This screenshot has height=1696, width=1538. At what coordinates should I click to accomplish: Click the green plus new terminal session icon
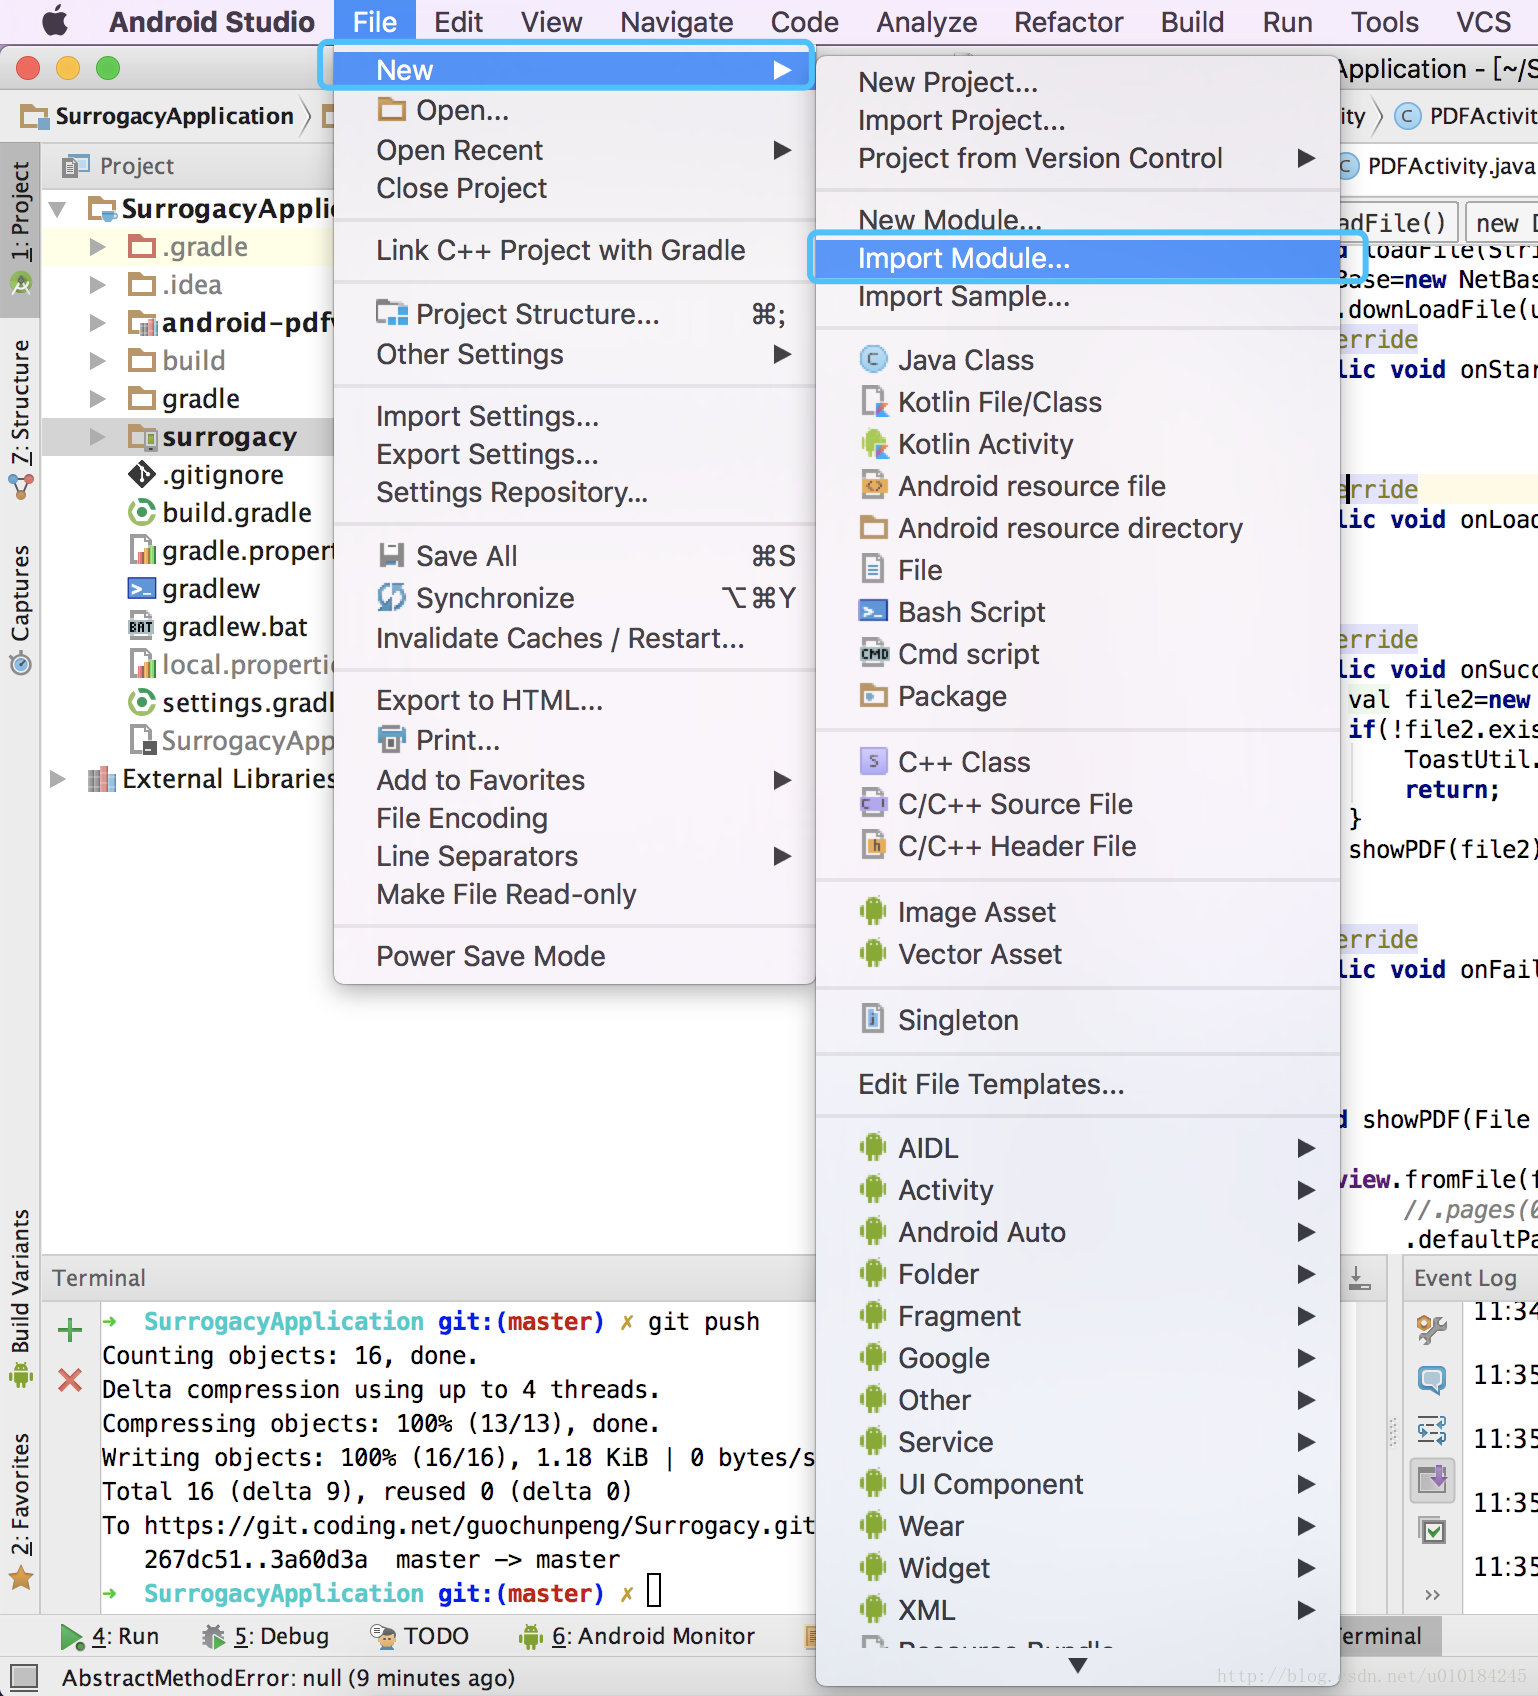click(70, 1330)
